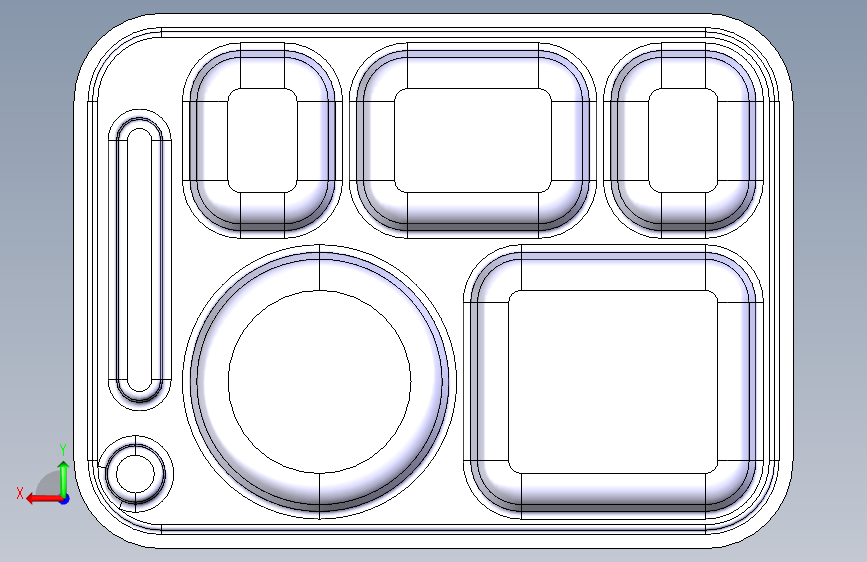Click the red X axis arrow of triad
Viewport: 867px width, 562px height.
pos(44,499)
